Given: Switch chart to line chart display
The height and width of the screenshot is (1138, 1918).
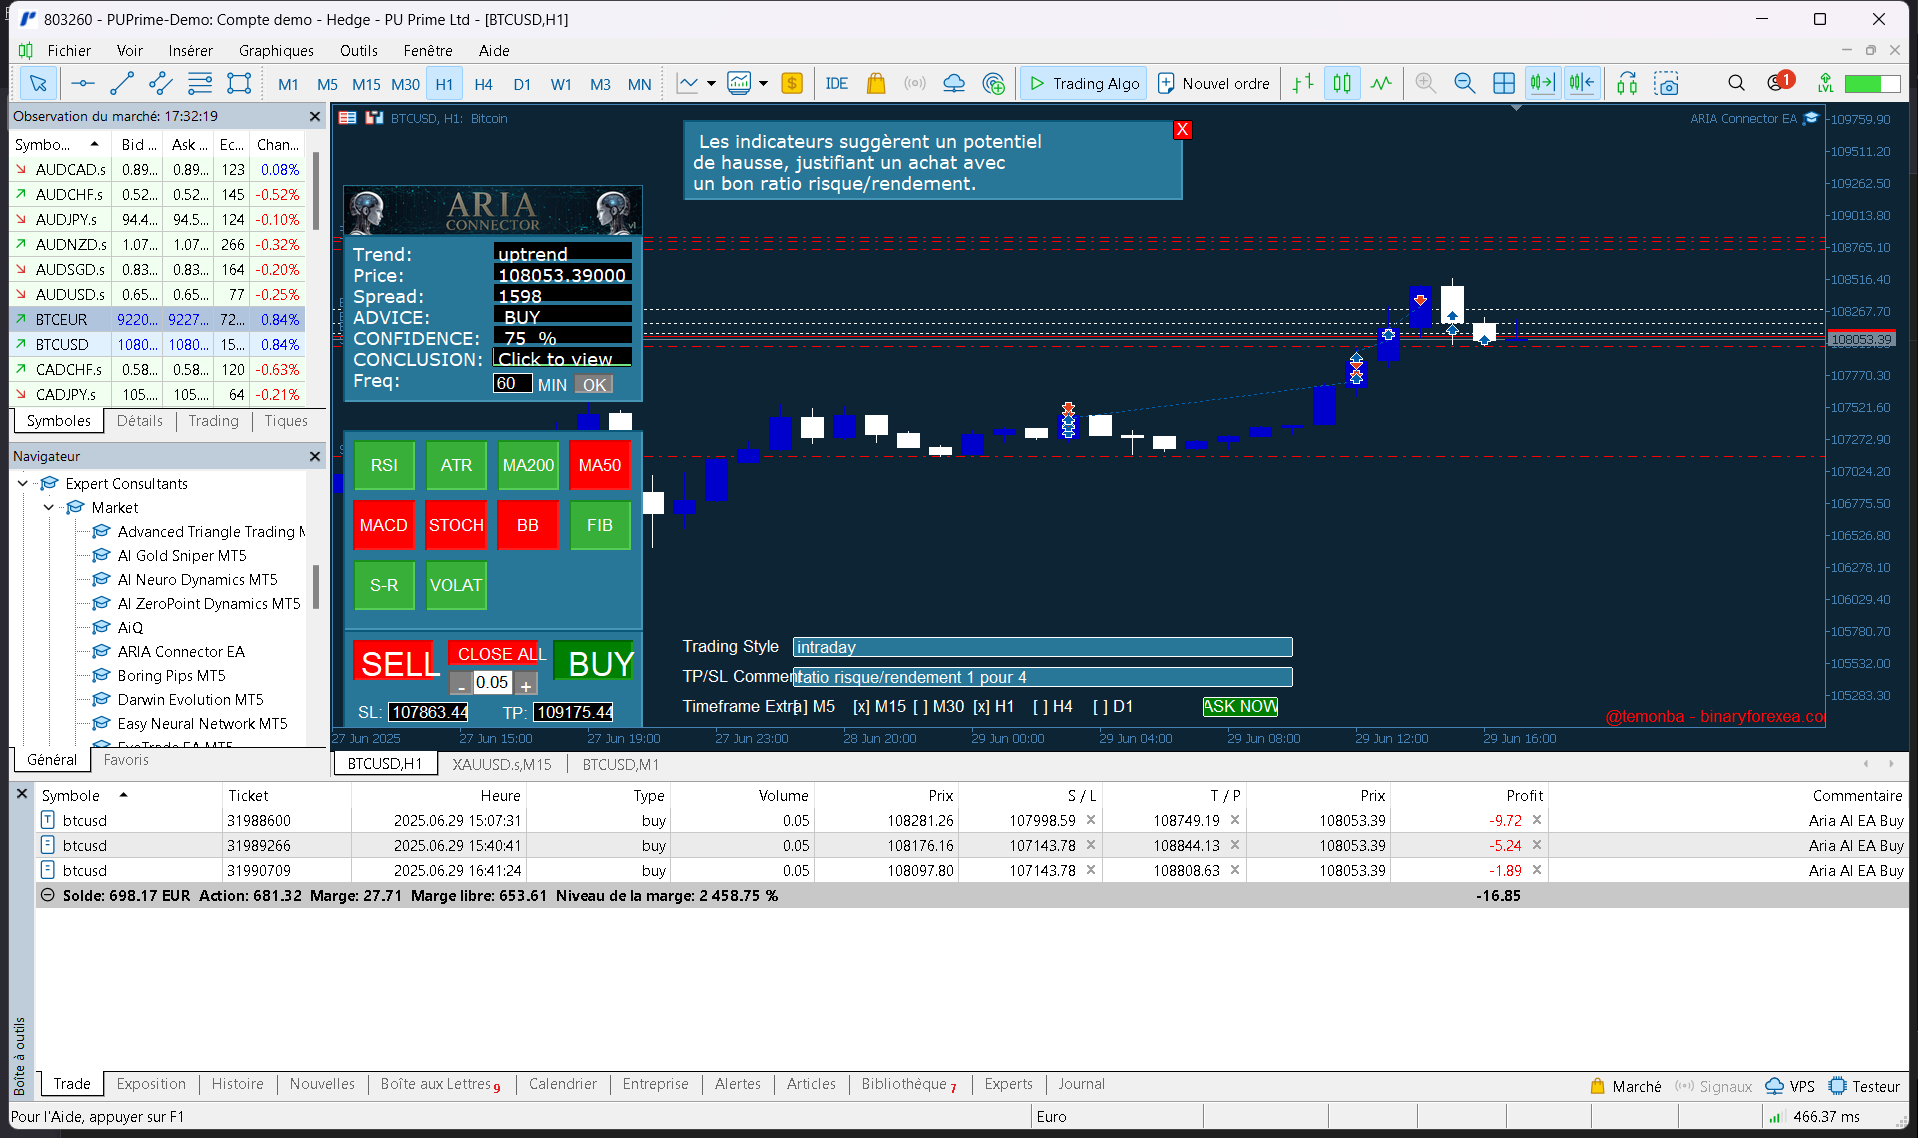Looking at the screenshot, I should click(x=1381, y=84).
